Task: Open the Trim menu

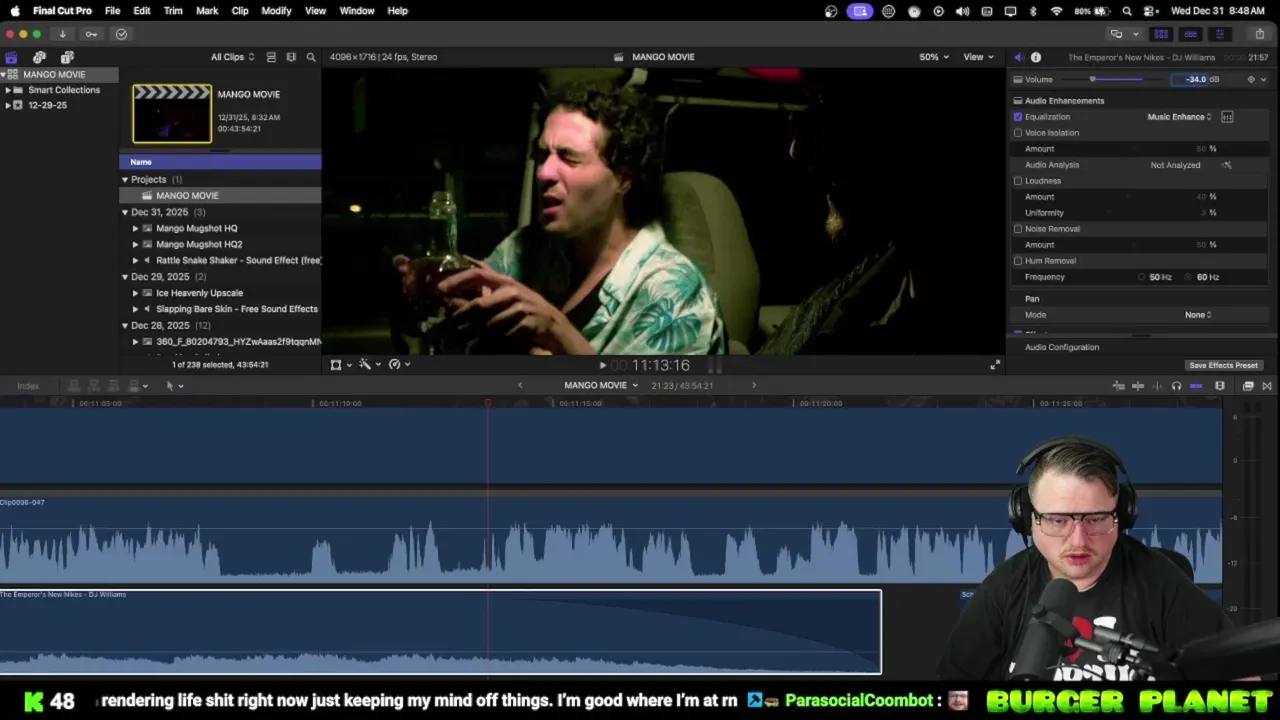Action: click(x=173, y=11)
